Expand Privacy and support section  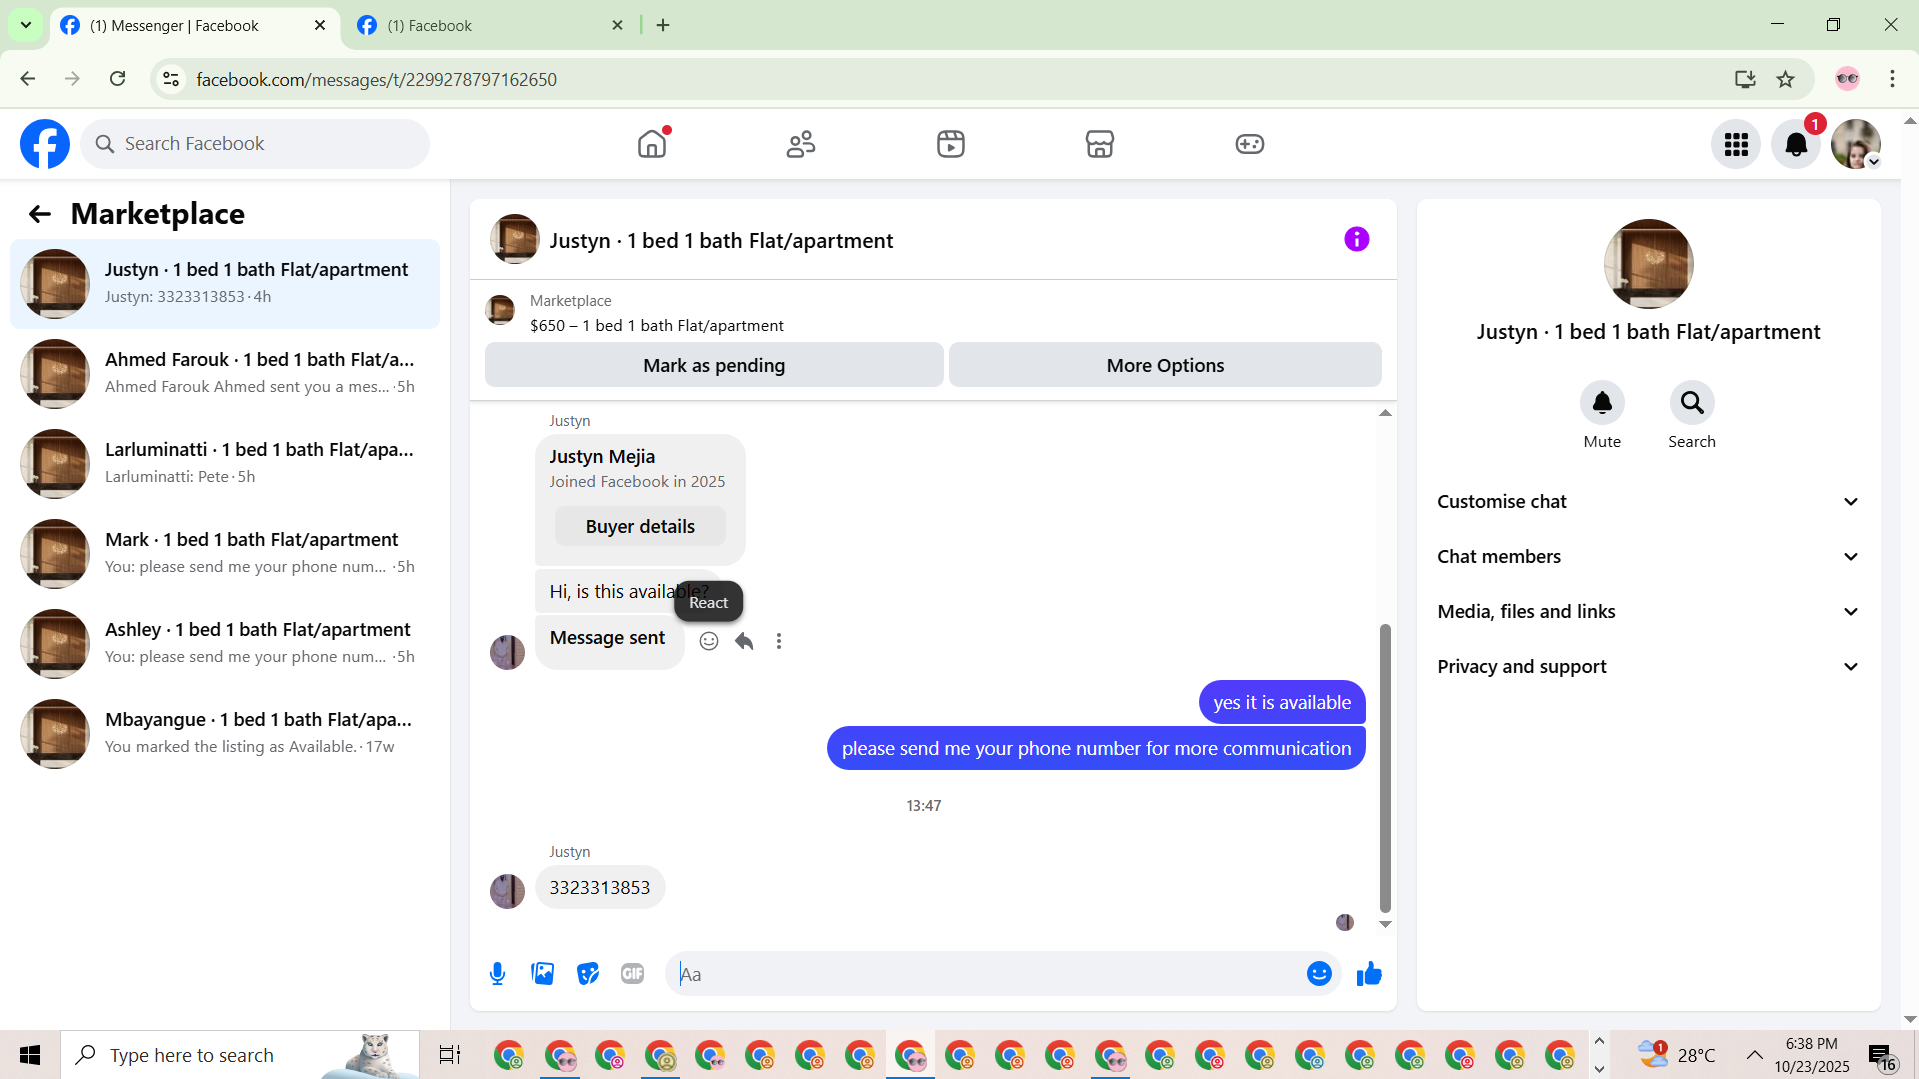point(1648,667)
